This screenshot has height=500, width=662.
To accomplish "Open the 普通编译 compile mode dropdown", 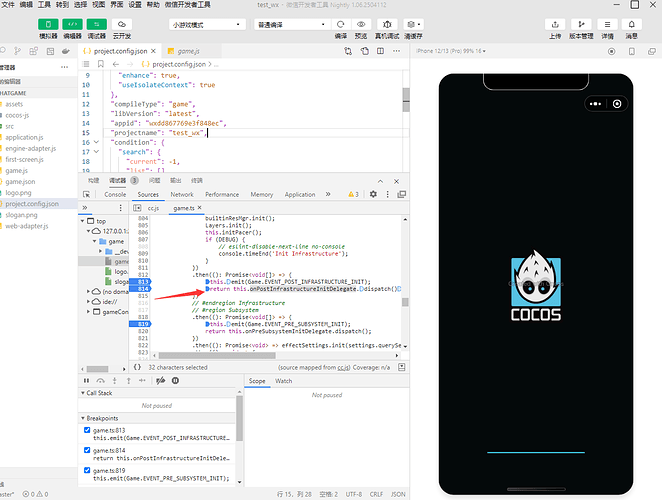I will [292, 24].
